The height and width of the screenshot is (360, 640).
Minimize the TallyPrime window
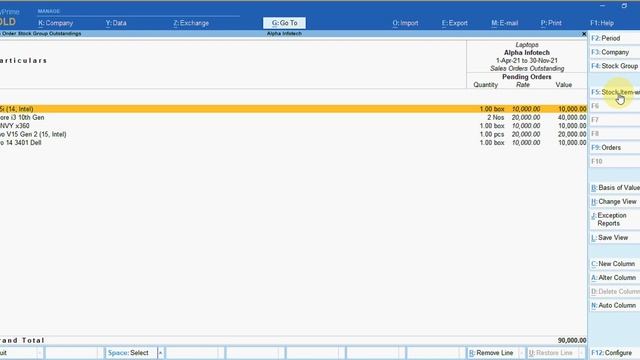(602, 6)
